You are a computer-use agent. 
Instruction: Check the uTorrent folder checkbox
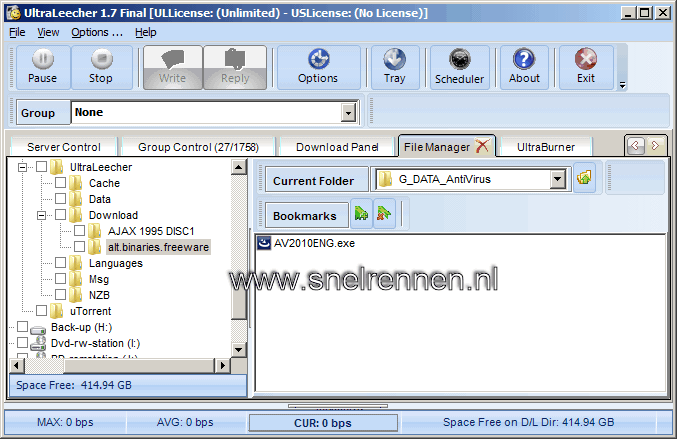(x=41, y=310)
